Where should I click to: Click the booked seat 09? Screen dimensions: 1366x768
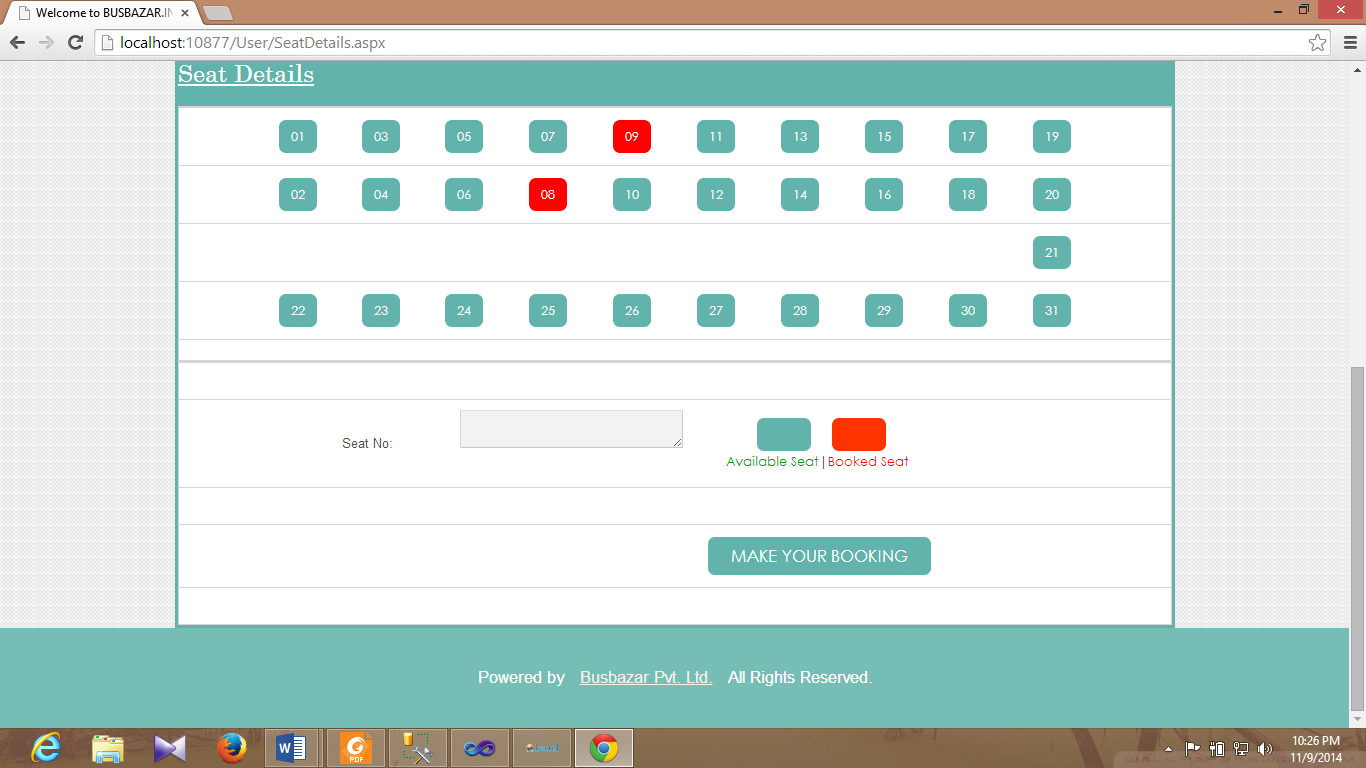click(x=631, y=136)
